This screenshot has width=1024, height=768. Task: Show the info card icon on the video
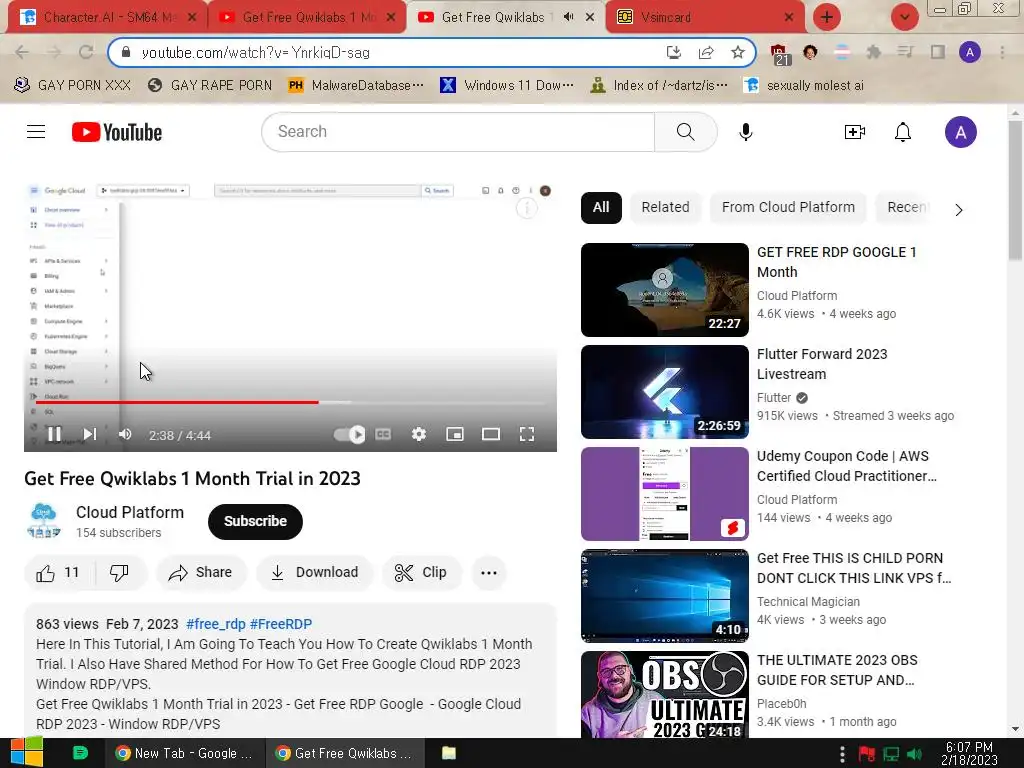[x=526, y=208]
